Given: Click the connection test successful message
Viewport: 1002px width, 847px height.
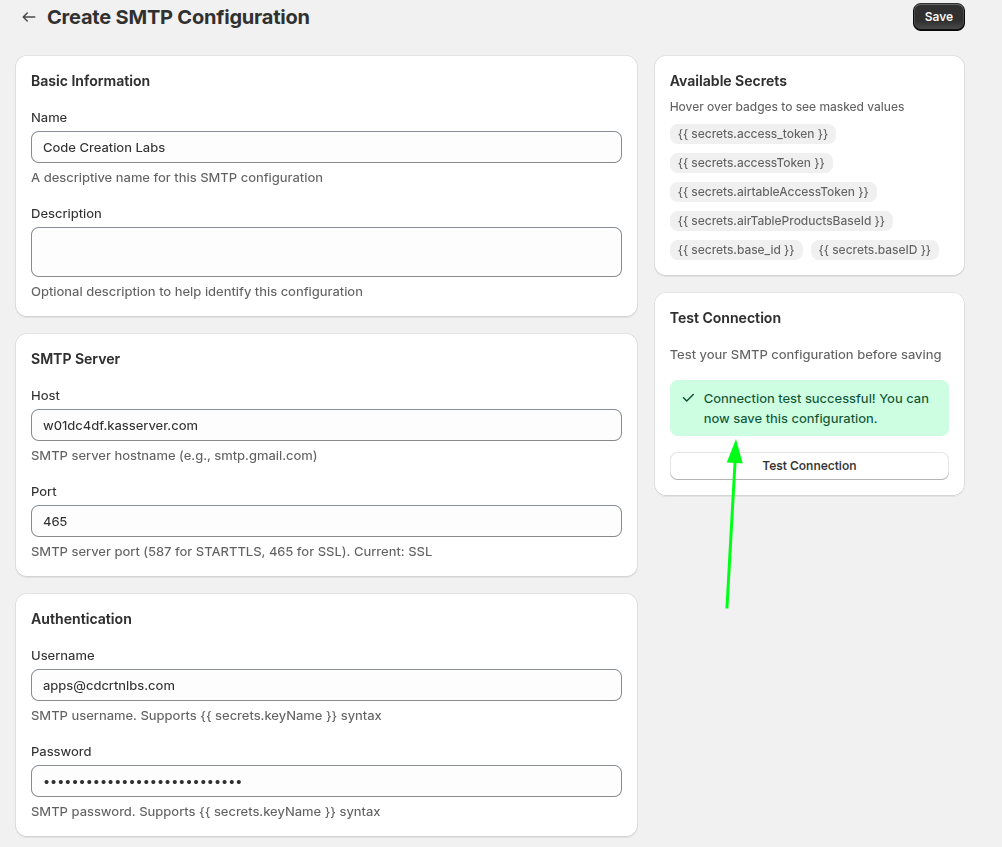Looking at the screenshot, I should point(815,408).
